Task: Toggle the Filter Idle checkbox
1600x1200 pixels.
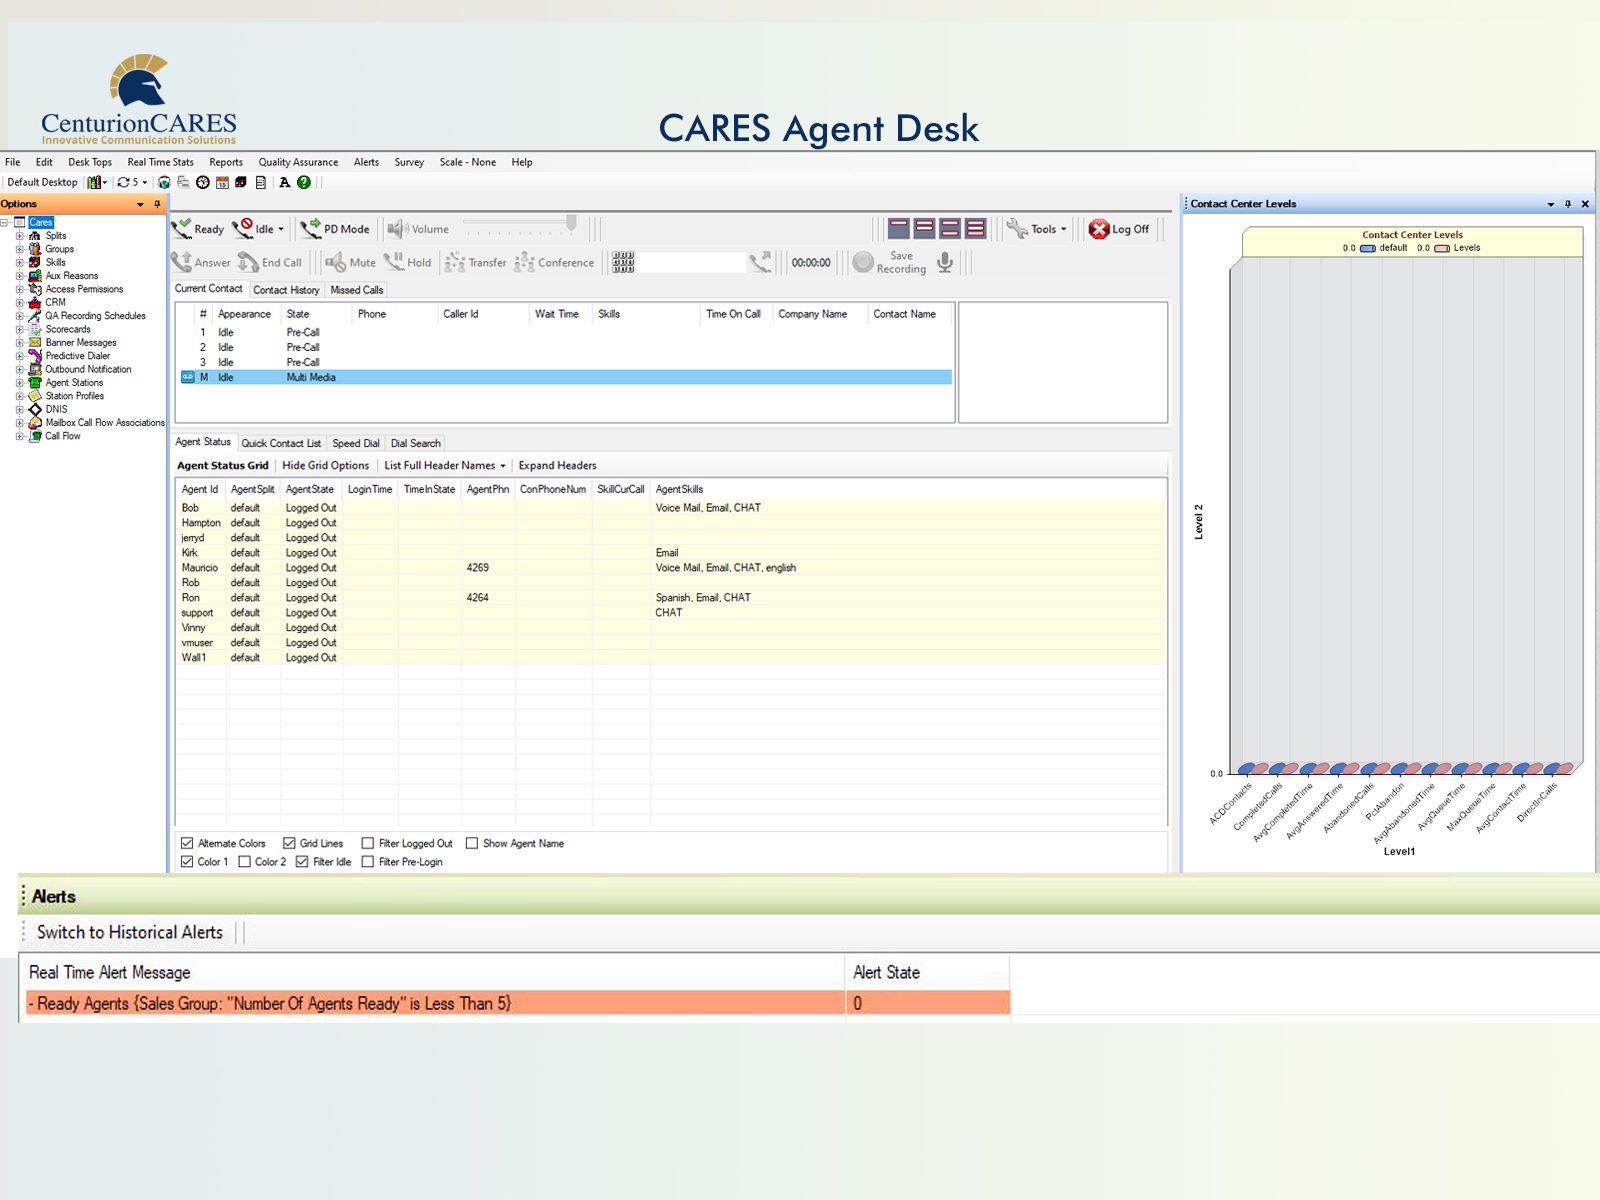Action: [302, 861]
